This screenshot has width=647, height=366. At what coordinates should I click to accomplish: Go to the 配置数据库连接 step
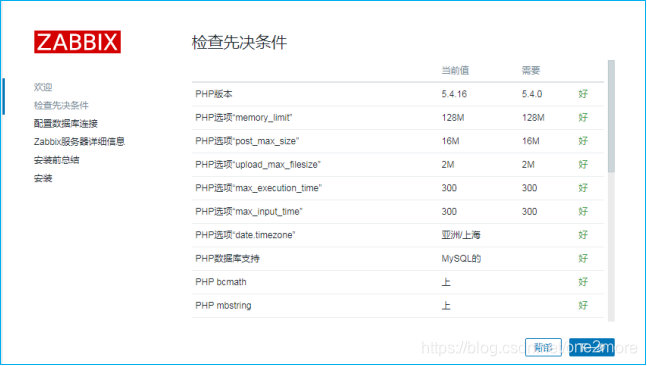(66, 123)
